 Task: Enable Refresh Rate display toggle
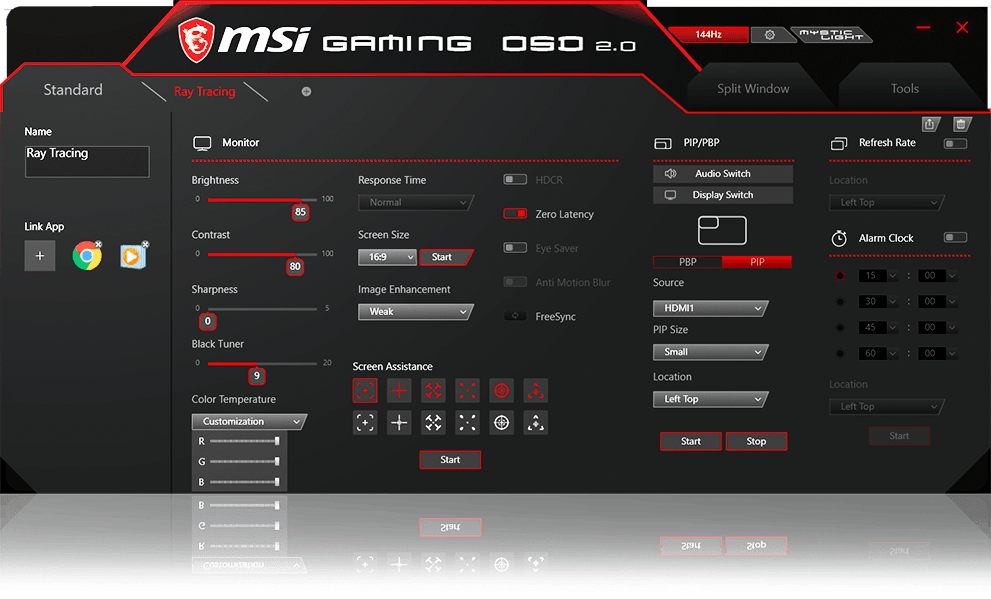[955, 143]
